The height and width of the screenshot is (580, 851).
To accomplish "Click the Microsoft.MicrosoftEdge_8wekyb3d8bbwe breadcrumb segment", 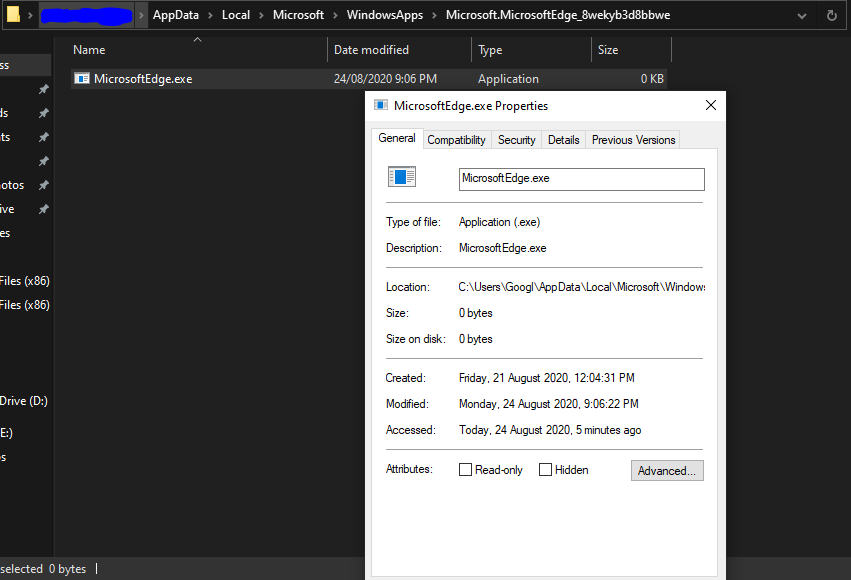I will pyautogui.click(x=558, y=15).
